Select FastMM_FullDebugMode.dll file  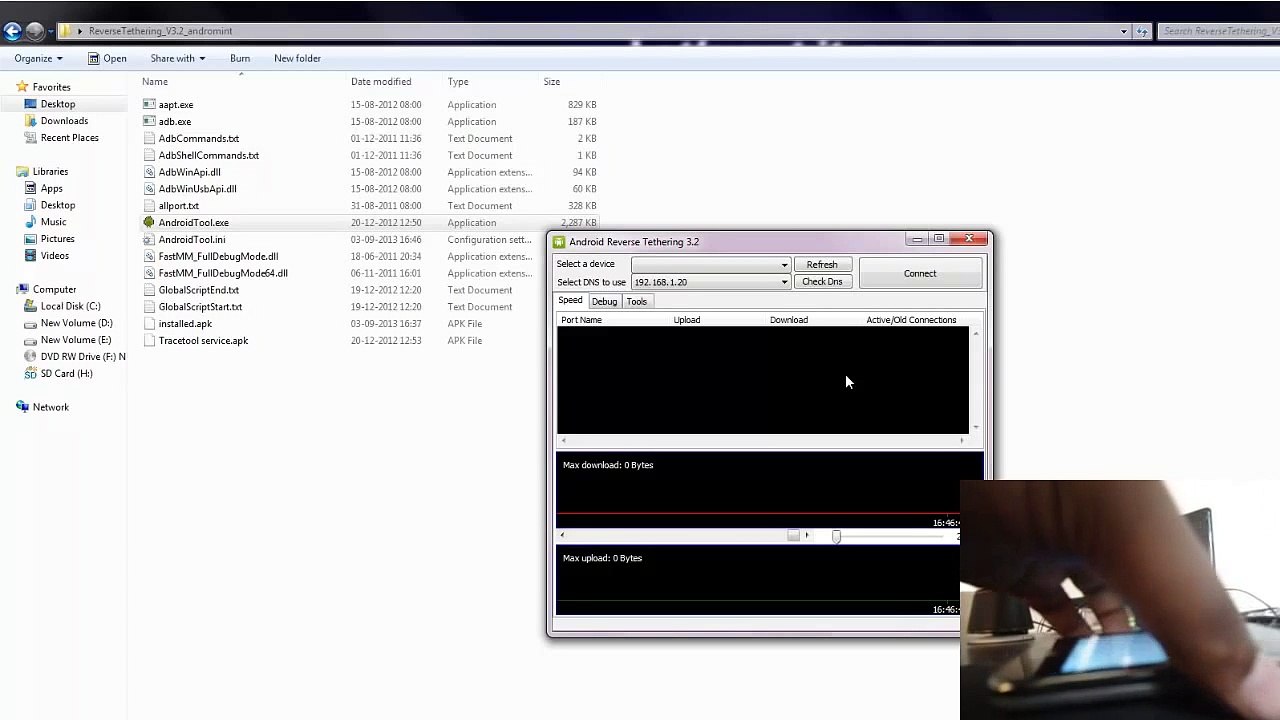(218, 256)
